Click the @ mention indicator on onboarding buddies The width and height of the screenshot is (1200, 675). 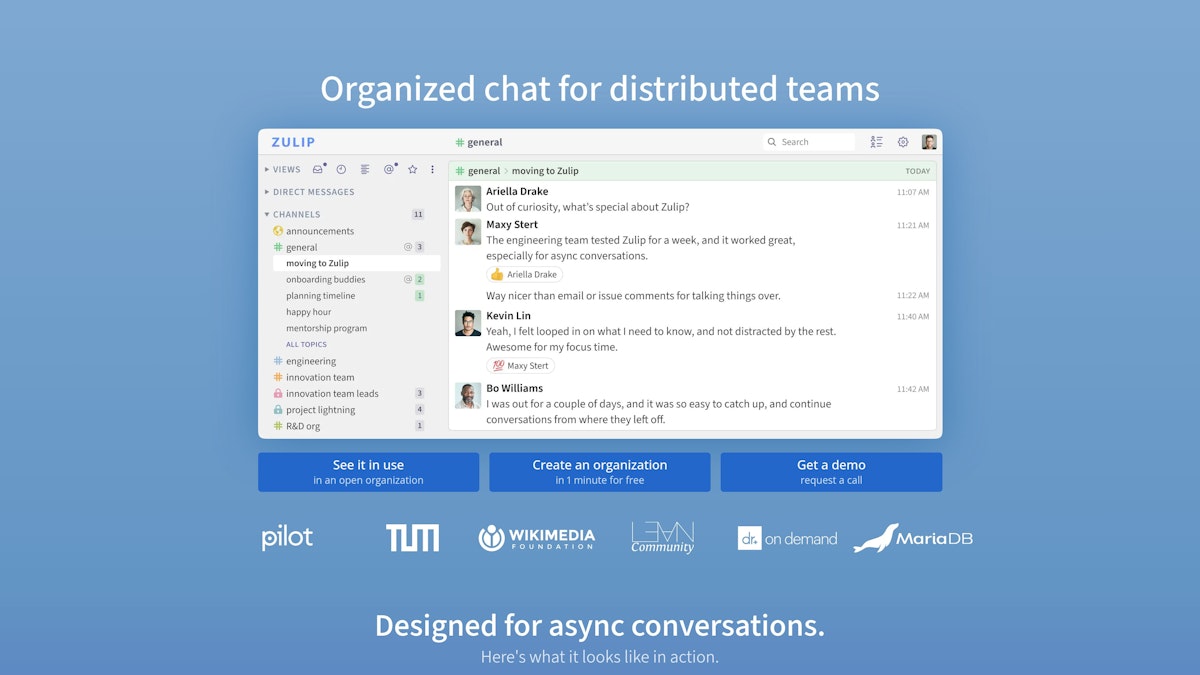tap(408, 280)
